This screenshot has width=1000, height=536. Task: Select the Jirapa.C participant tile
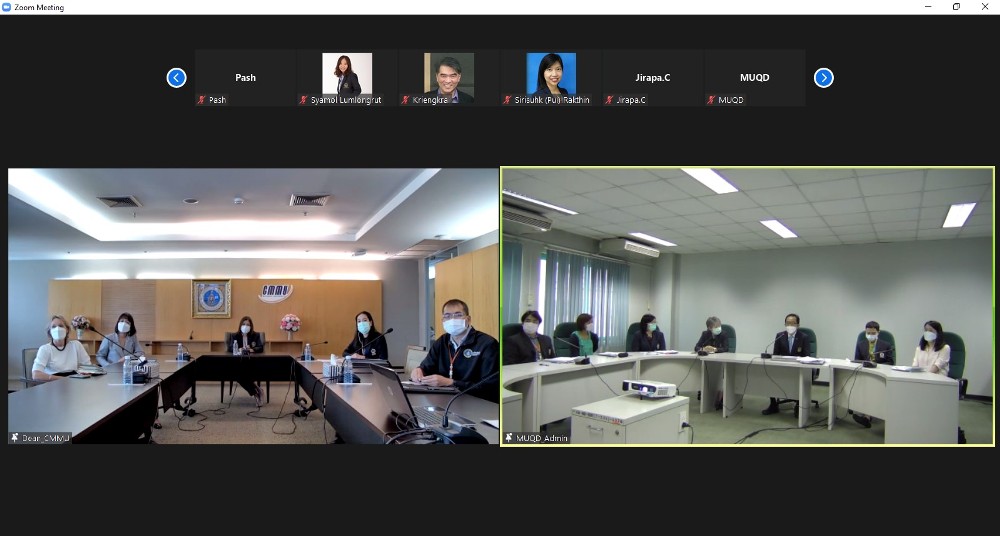653,78
